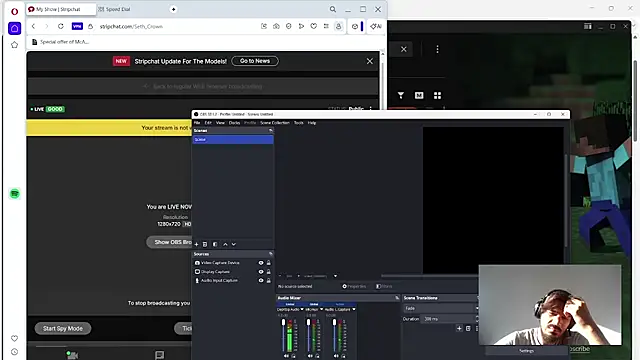Toggle visibility of Audio Input Capture source

[261, 280]
